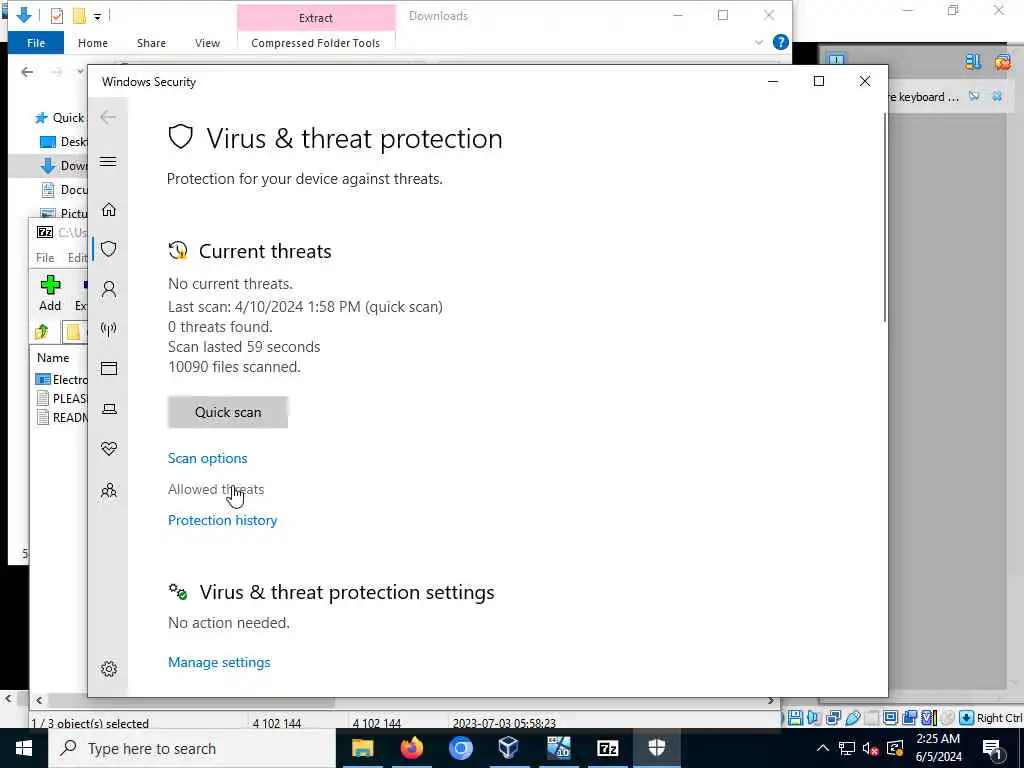The image size is (1024, 768).
Task: Open Account protection person icon in sidebar
Action: pyautogui.click(x=109, y=289)
